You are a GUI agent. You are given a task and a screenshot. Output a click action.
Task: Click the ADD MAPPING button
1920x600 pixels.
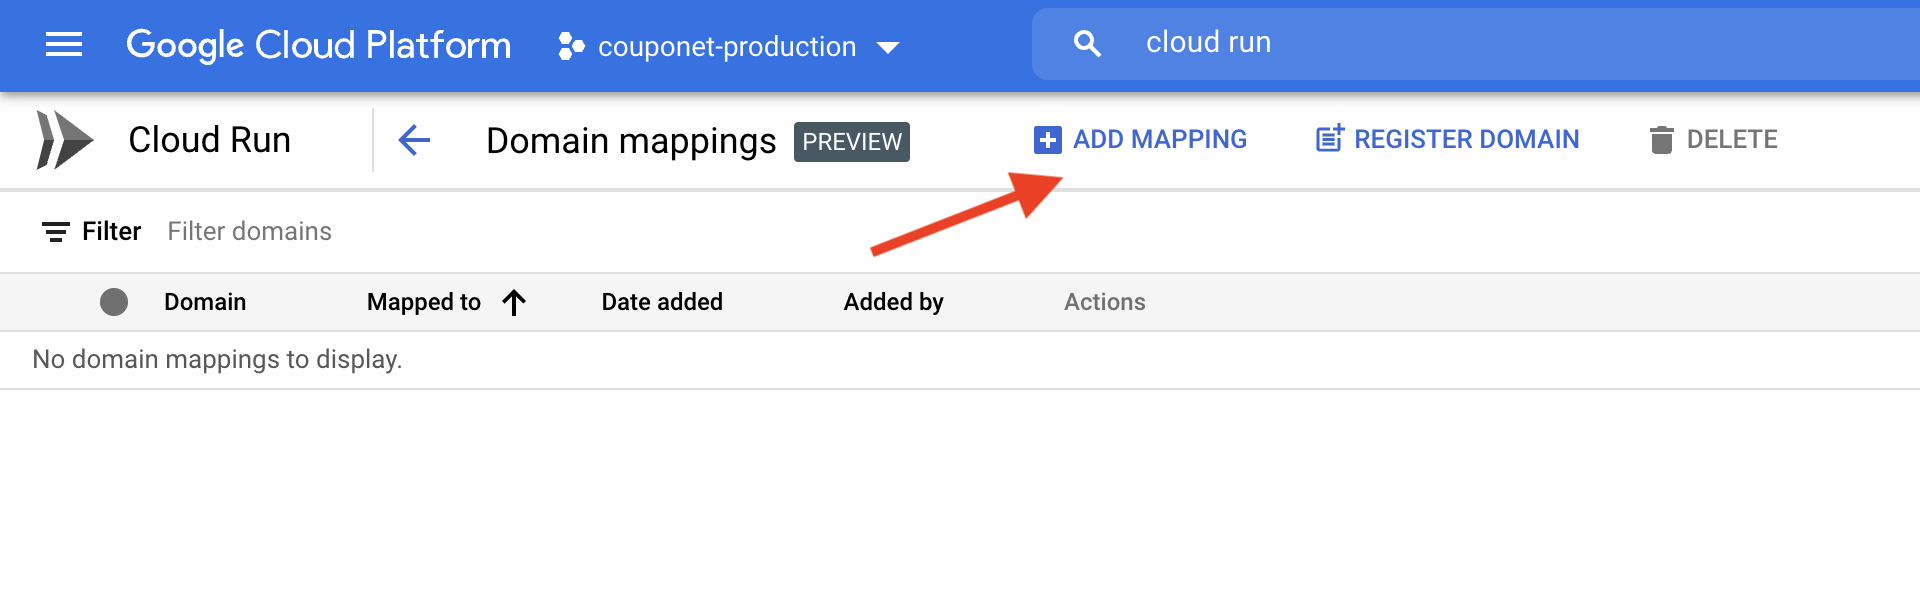[x=1141, y=140]
